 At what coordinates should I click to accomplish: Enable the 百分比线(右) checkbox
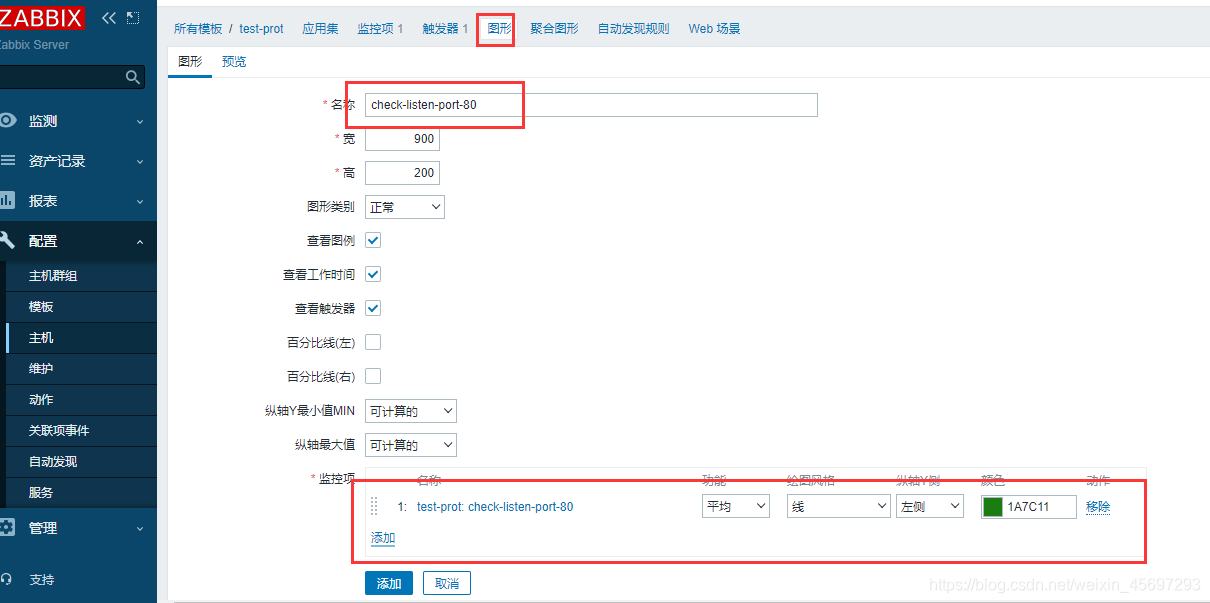pos(373,376)
